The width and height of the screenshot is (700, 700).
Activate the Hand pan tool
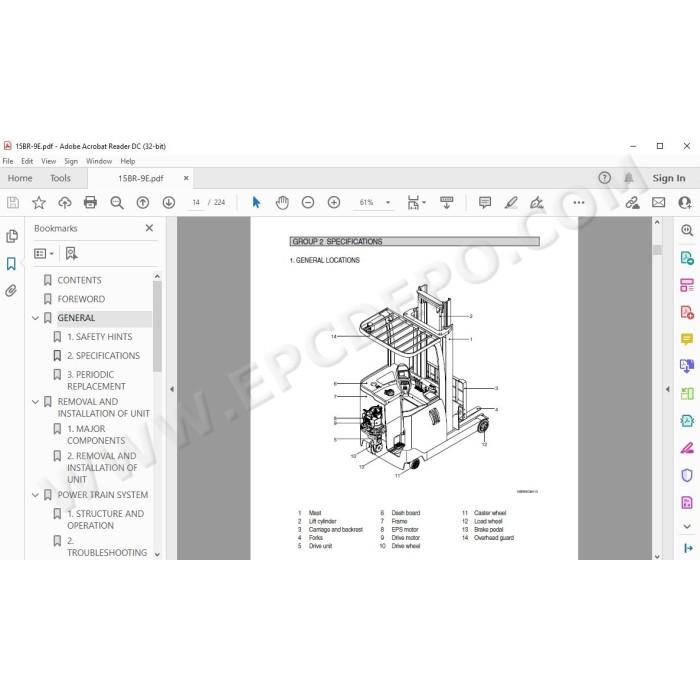click(282, 203)
